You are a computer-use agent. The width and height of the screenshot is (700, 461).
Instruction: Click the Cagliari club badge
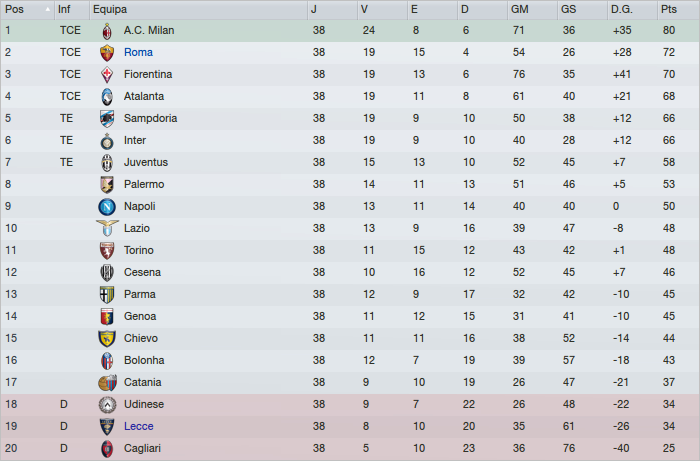click(107, 448)
